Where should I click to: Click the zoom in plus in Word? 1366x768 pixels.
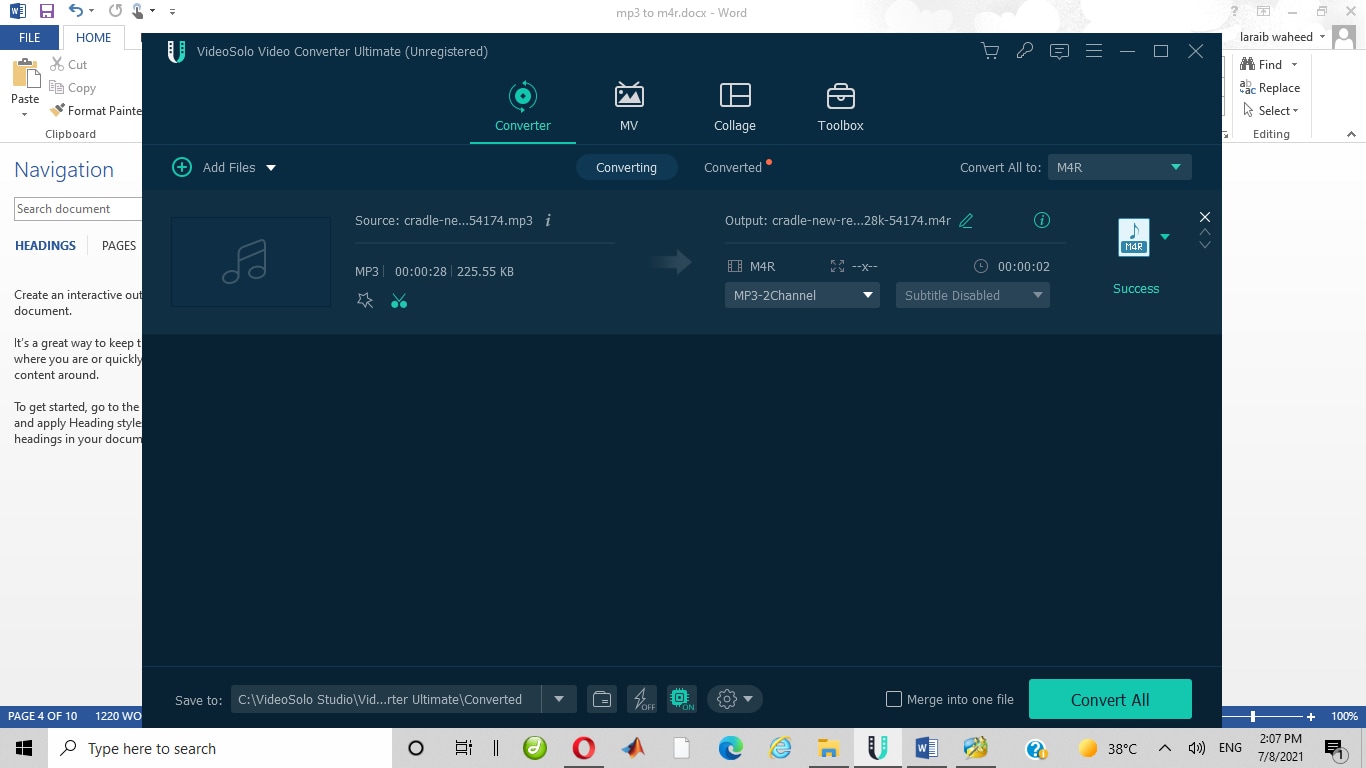coord(1311,716)
